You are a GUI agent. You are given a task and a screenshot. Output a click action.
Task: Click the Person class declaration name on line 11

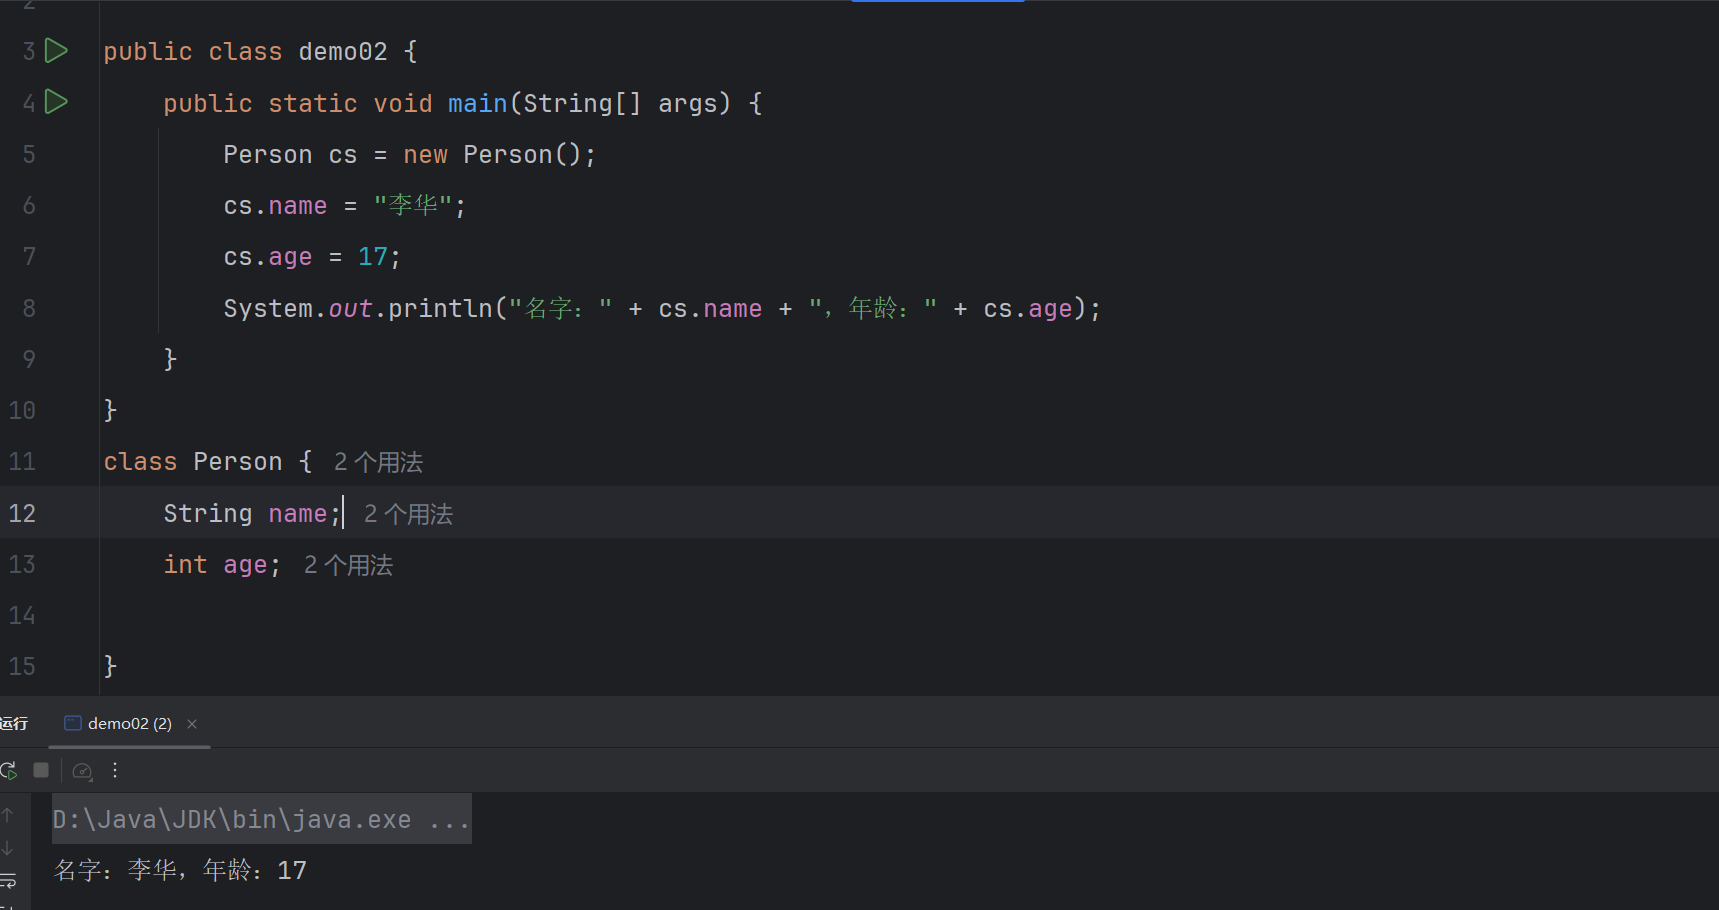pos(238,462)
